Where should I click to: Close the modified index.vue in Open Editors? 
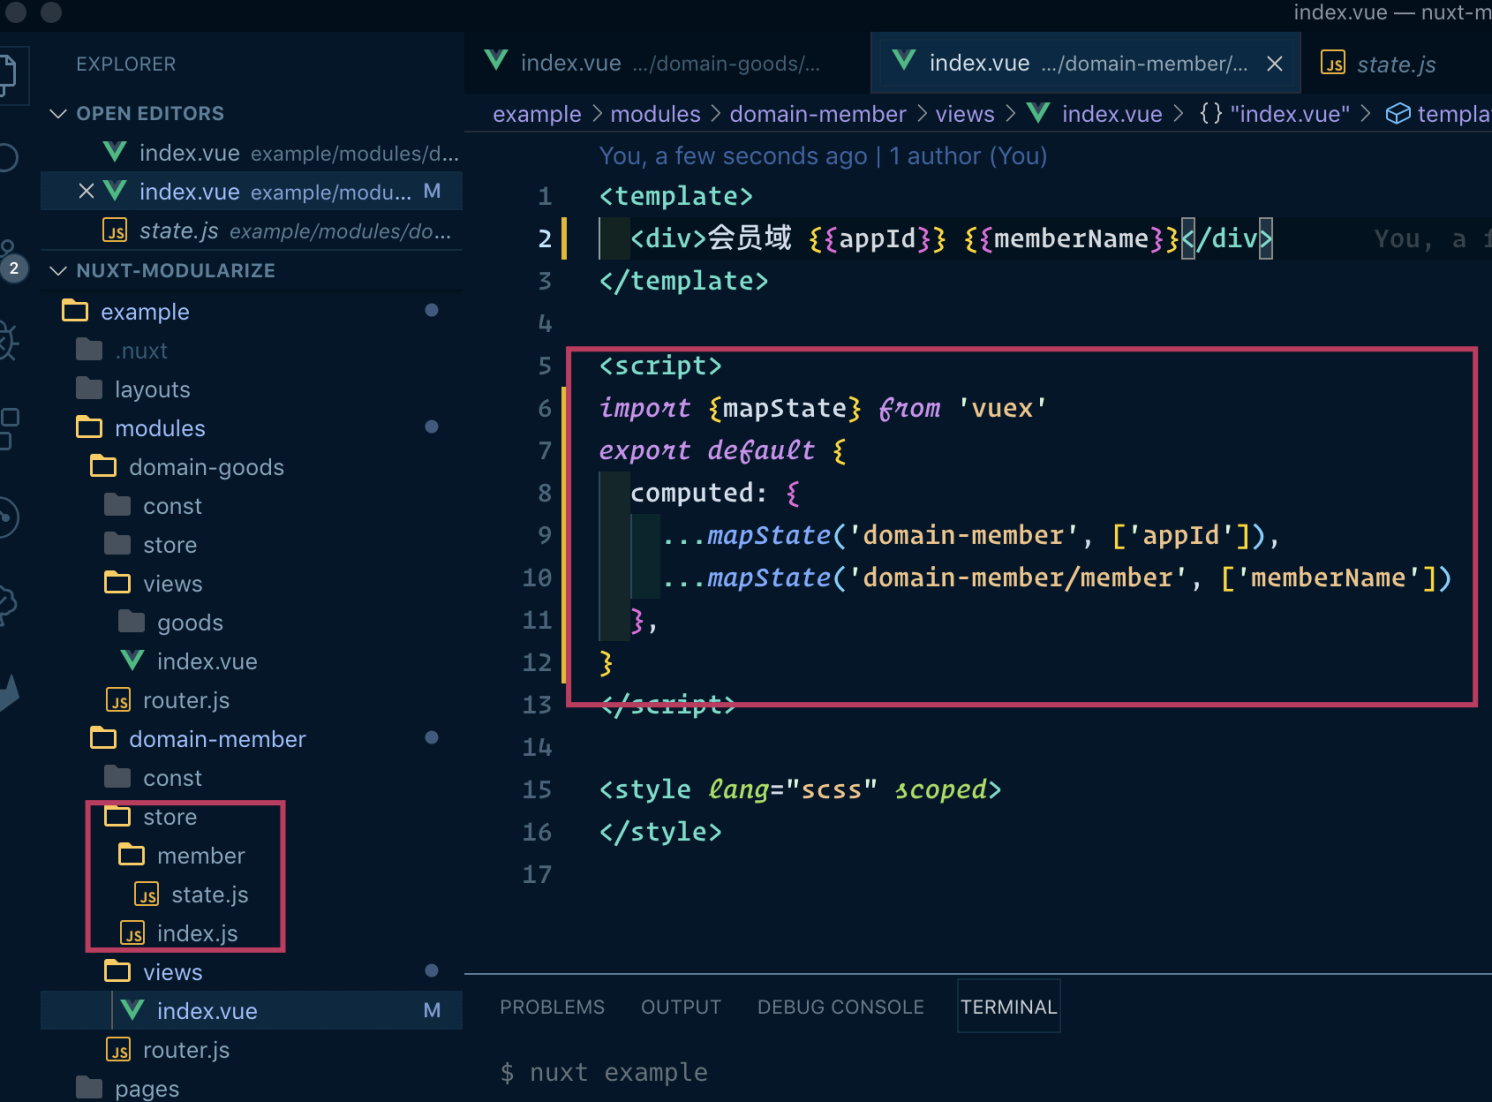click(x=87, y=191)
